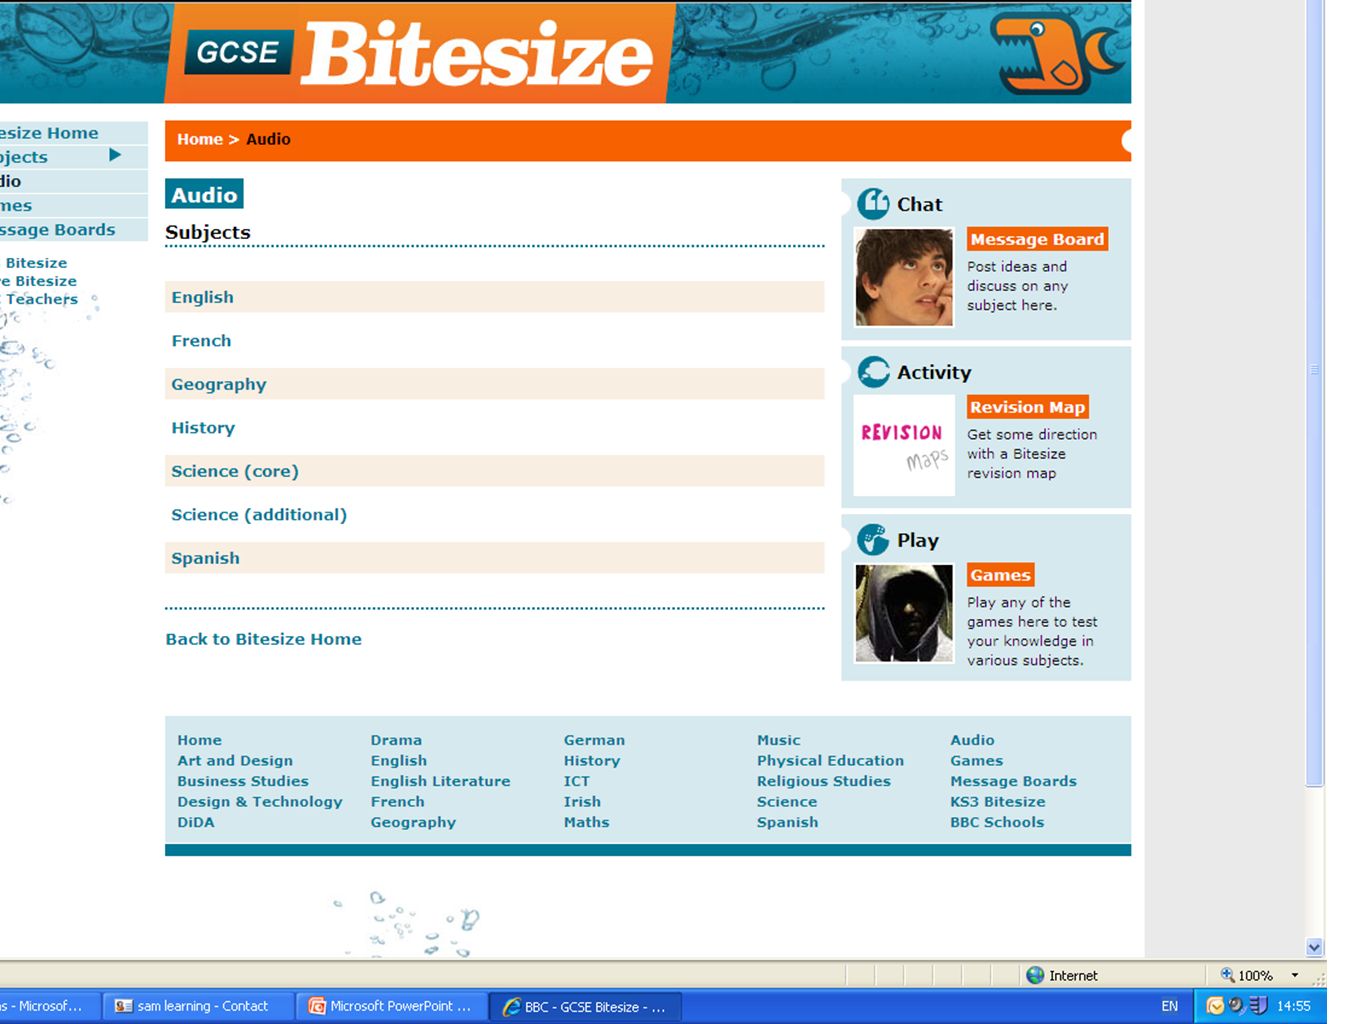Open Bitesize Home in the left sidebar
This screenshot has width=1365, height=1024.
click(49, 133)
